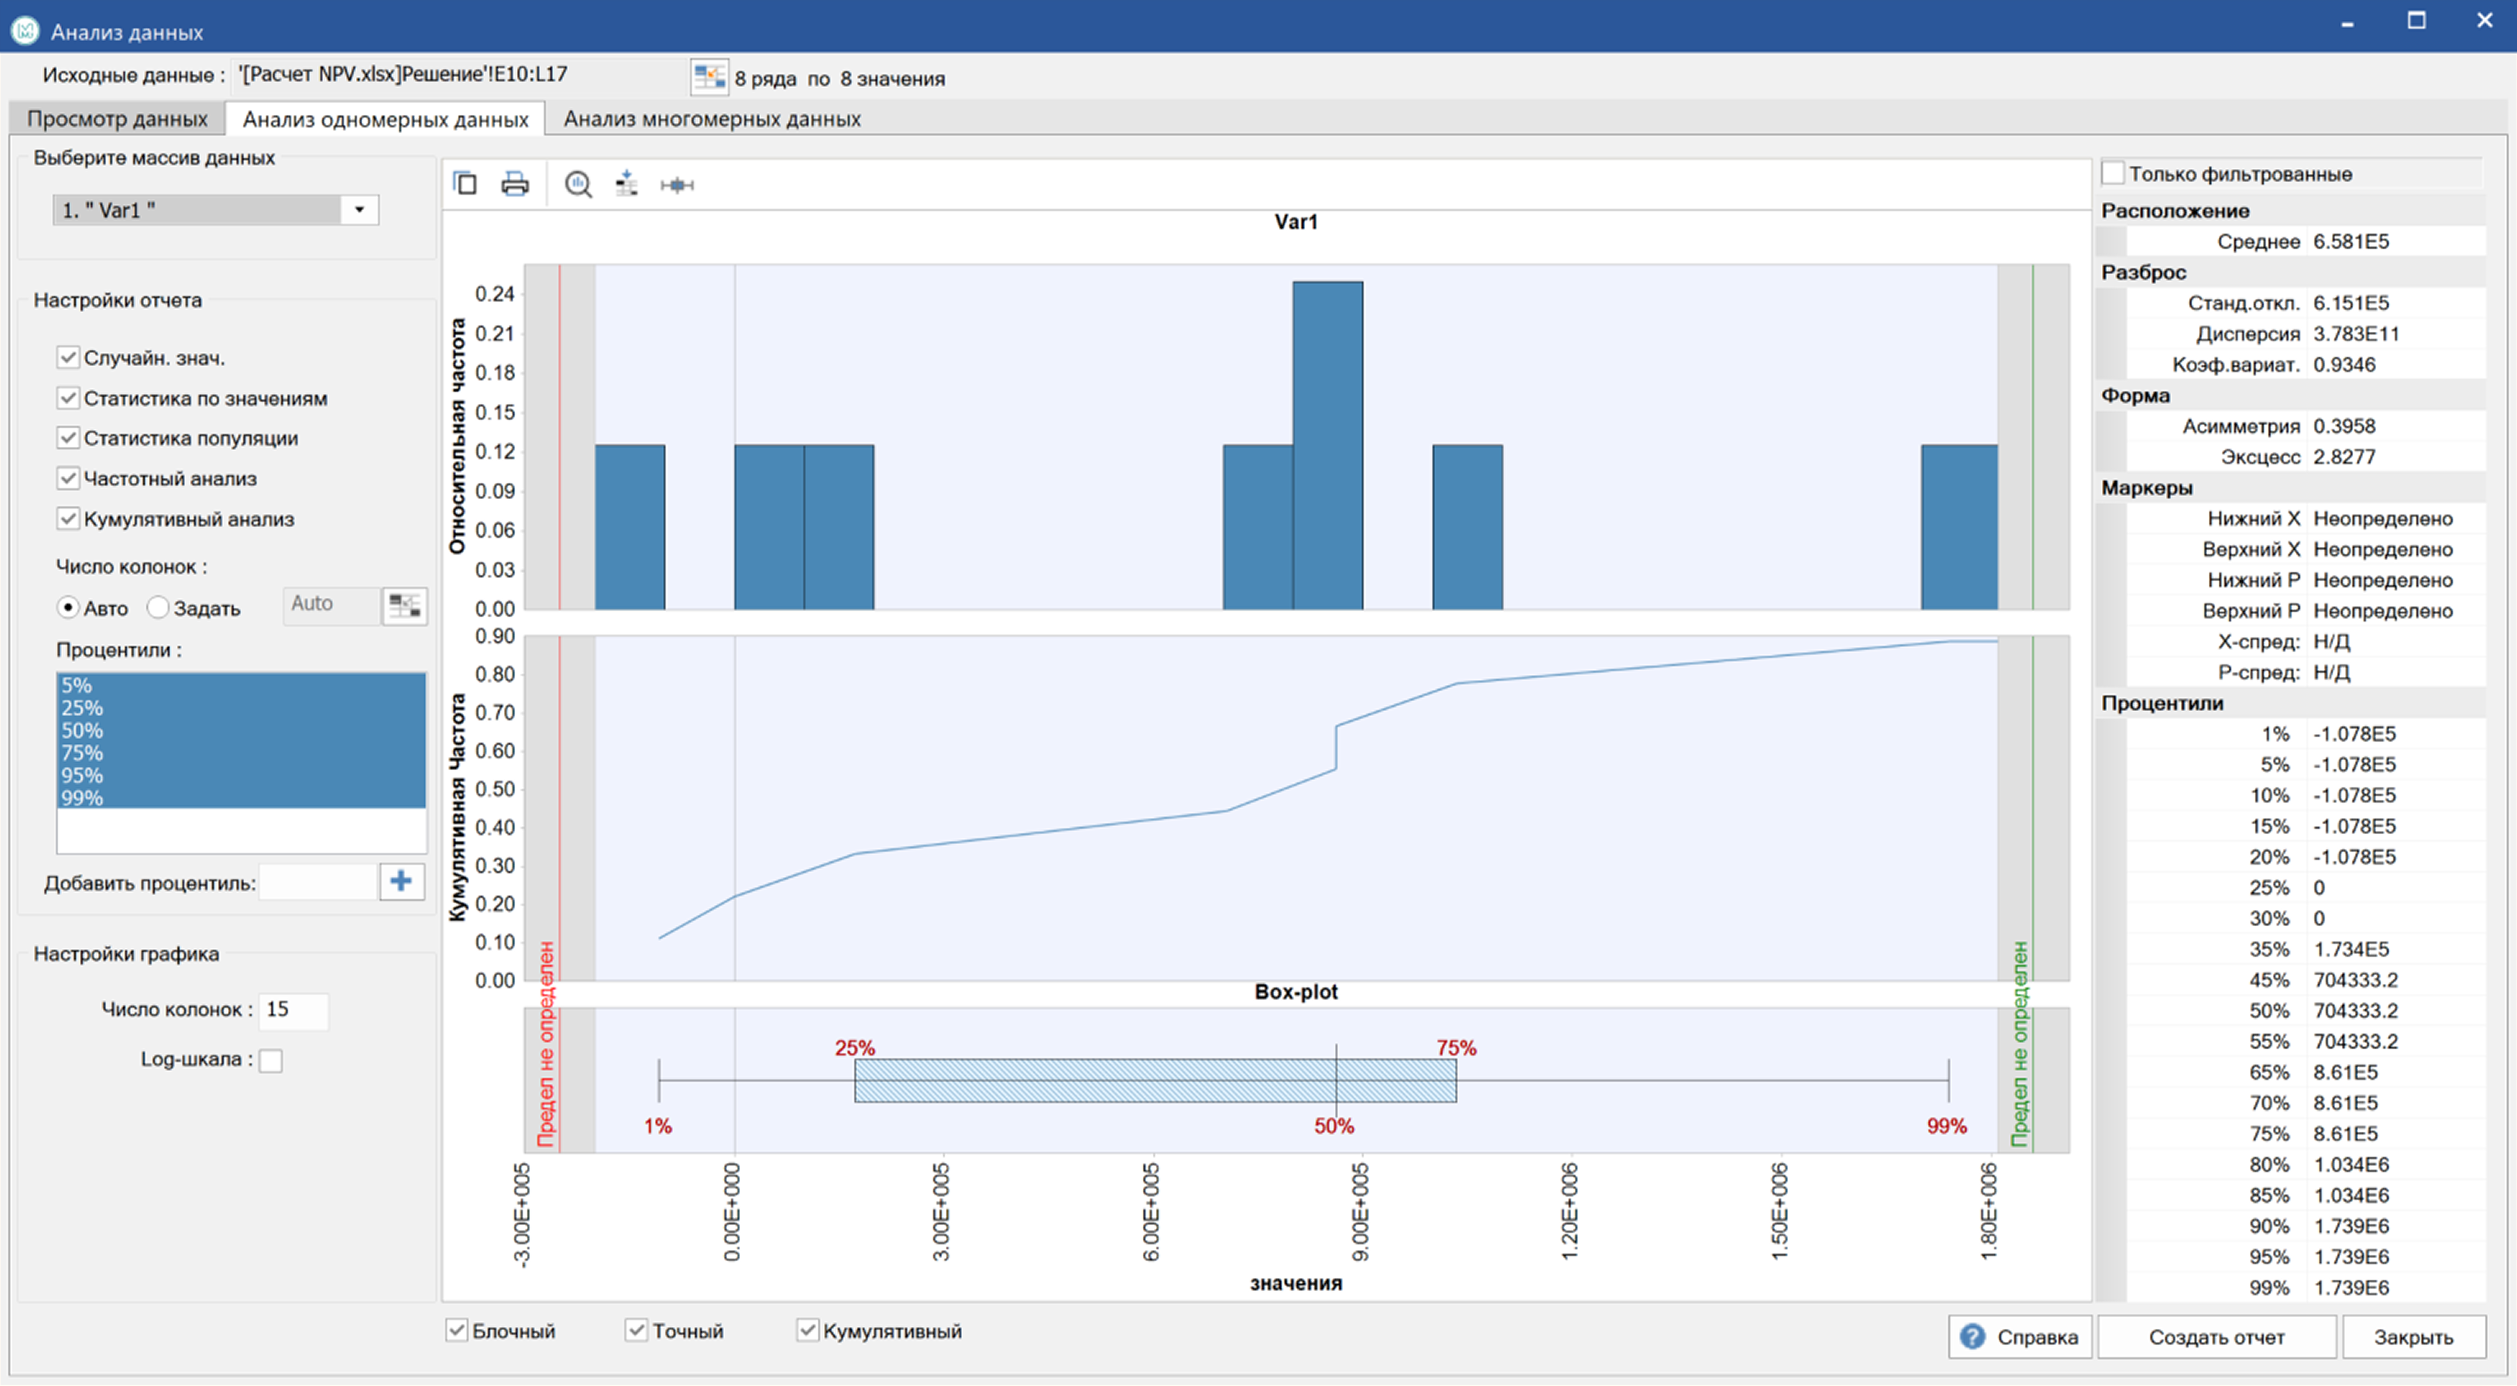This screenshot has width=2517, height=1386.
Task: Click the copy chart icon
Action: 465,184
